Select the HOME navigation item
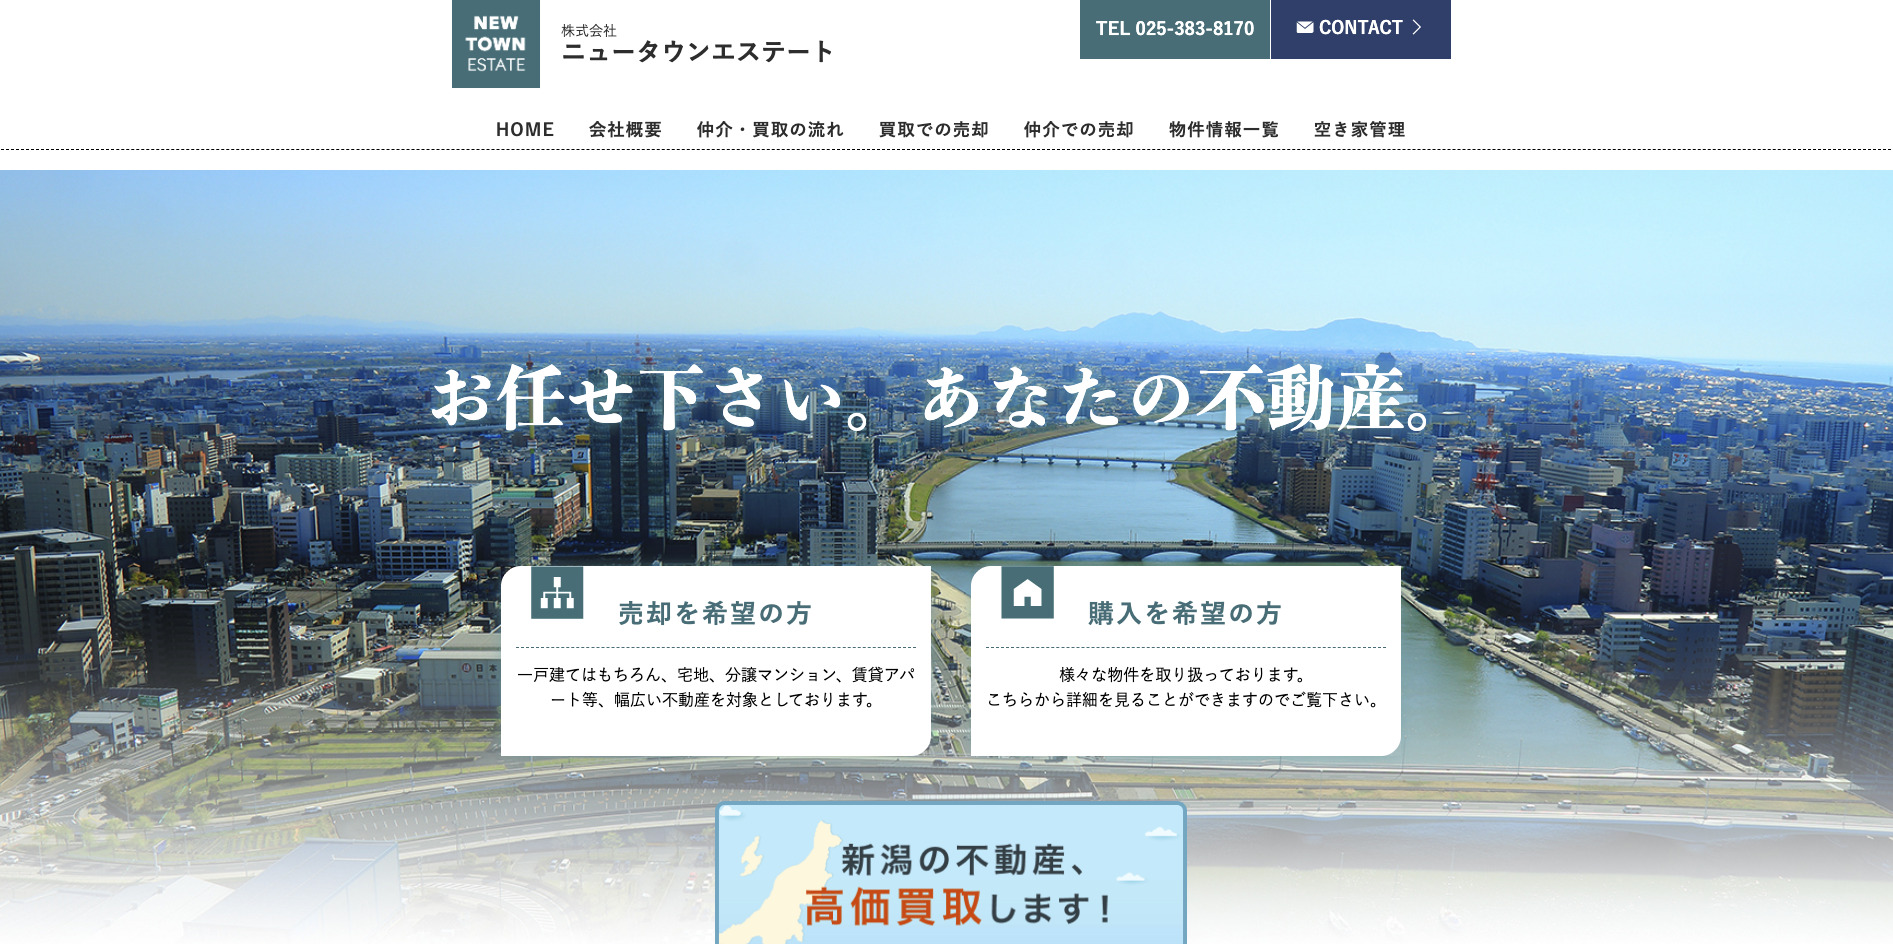 [525, 129]
